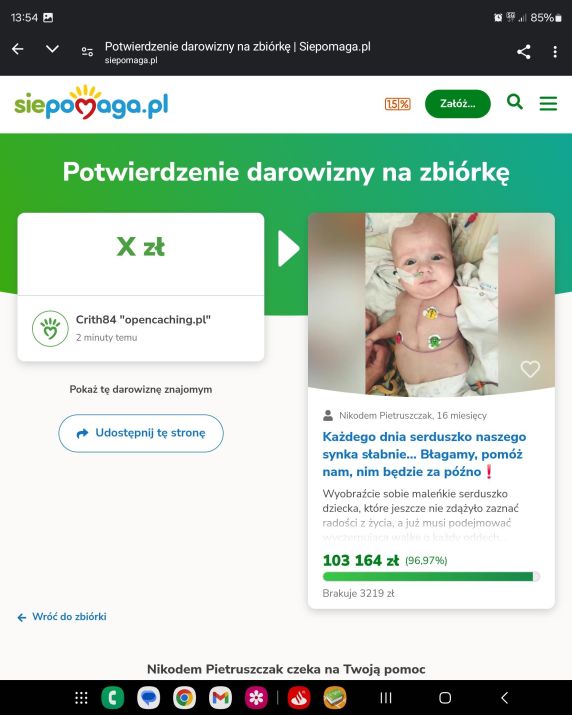Open the app drawer grid icon
This screenshot has height=715, width=572.
point(81,698)
